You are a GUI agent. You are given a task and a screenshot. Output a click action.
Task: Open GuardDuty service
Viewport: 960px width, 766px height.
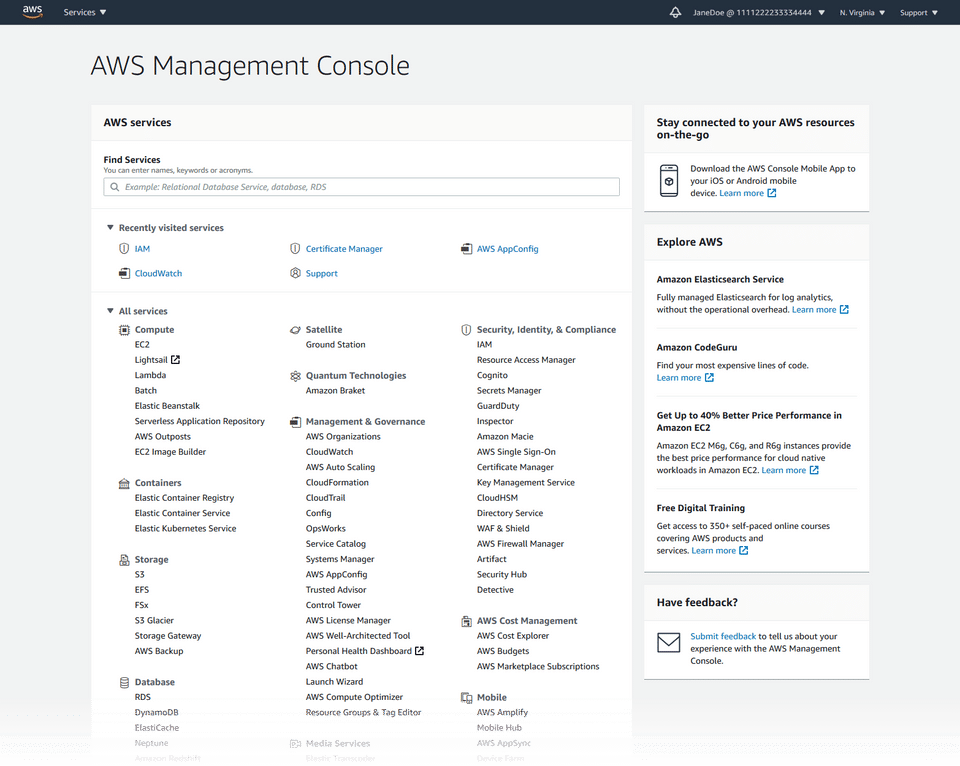click(x=498, y=406)
